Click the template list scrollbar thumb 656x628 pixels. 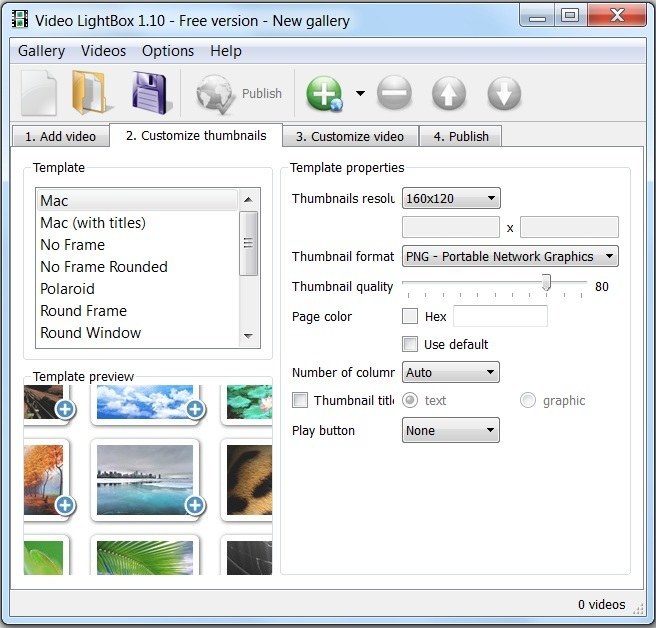248,243
